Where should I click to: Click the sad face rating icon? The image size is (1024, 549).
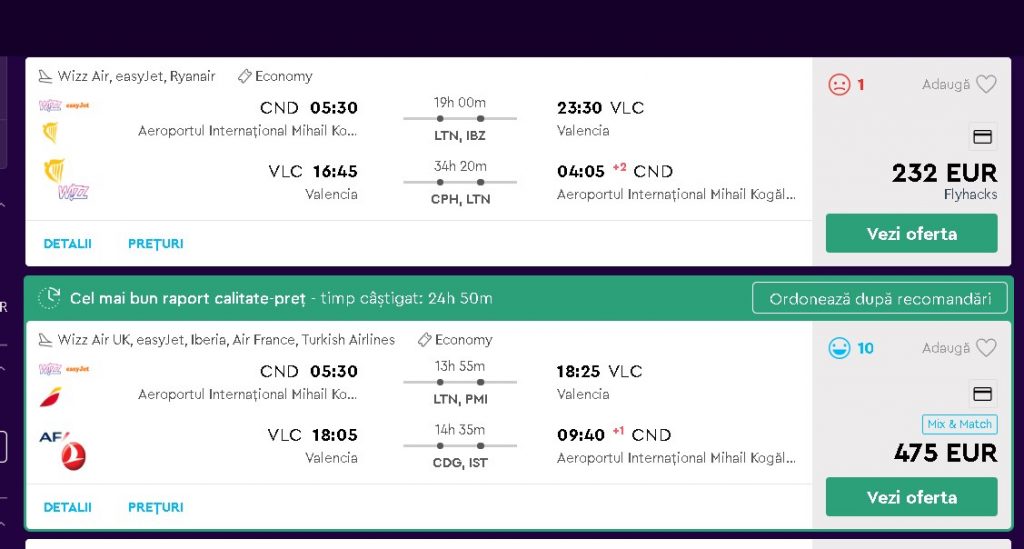839,84
